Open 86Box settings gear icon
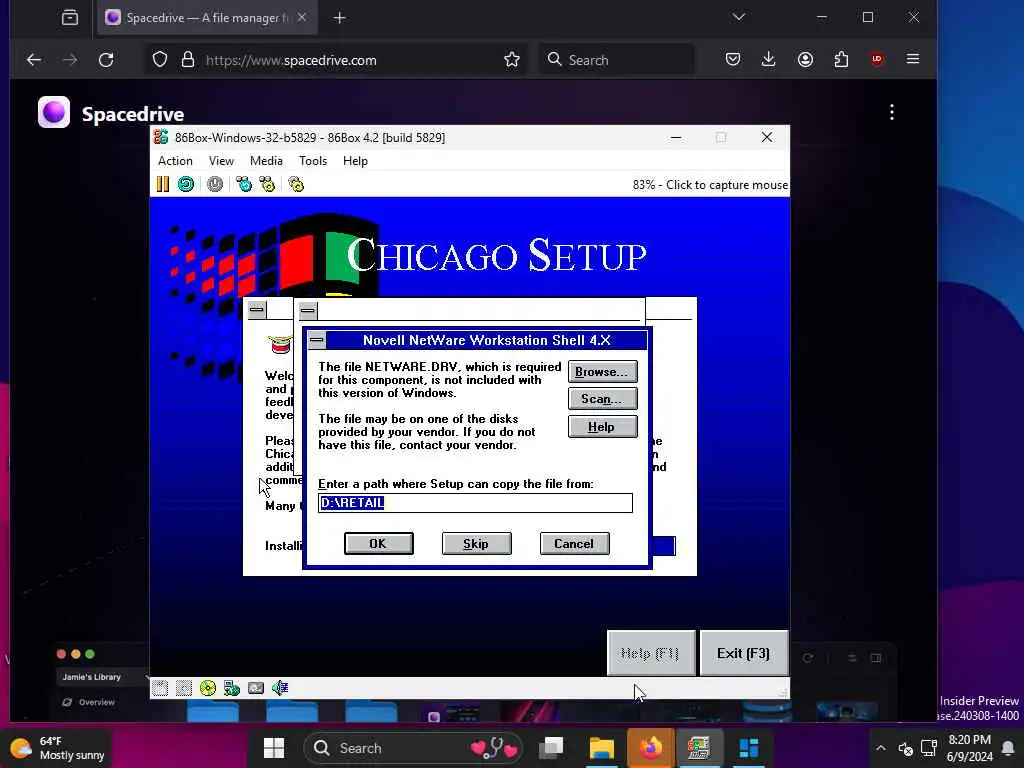This screenshot has width=1024, height=768. (x=296, y=185)
